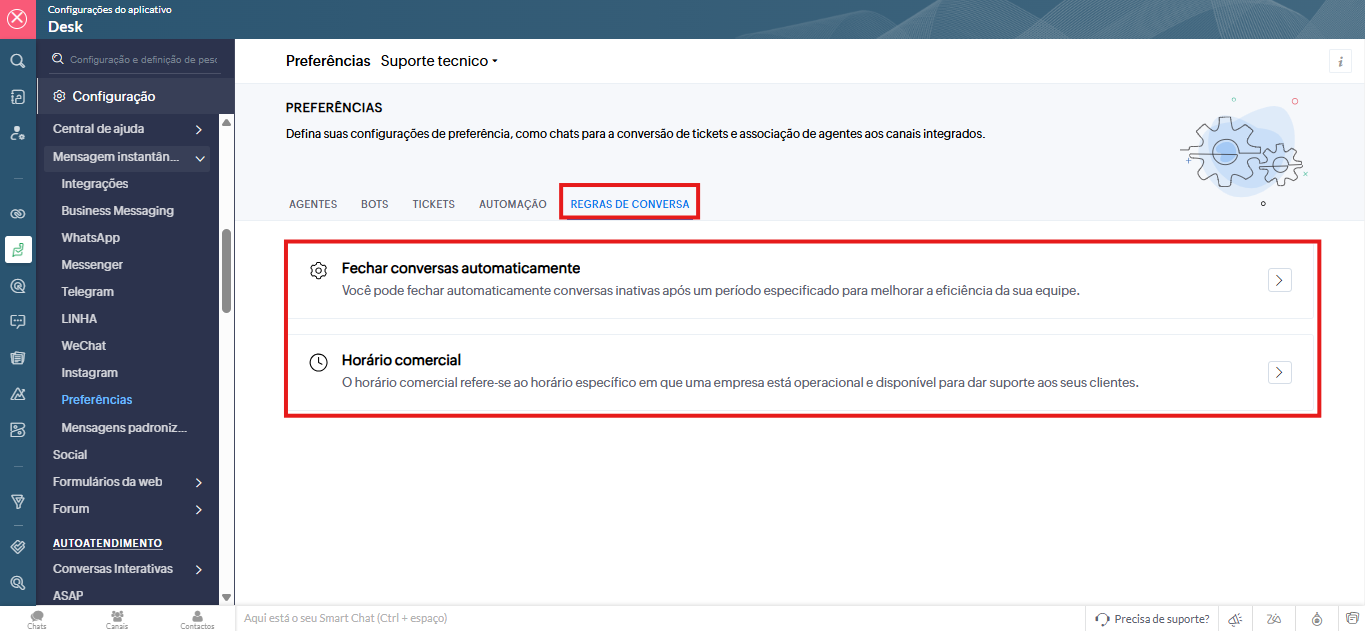Open the Suporte tecnico department dropdown
The height and width of the screenshot is (631, 1365).
coord(439,61)
